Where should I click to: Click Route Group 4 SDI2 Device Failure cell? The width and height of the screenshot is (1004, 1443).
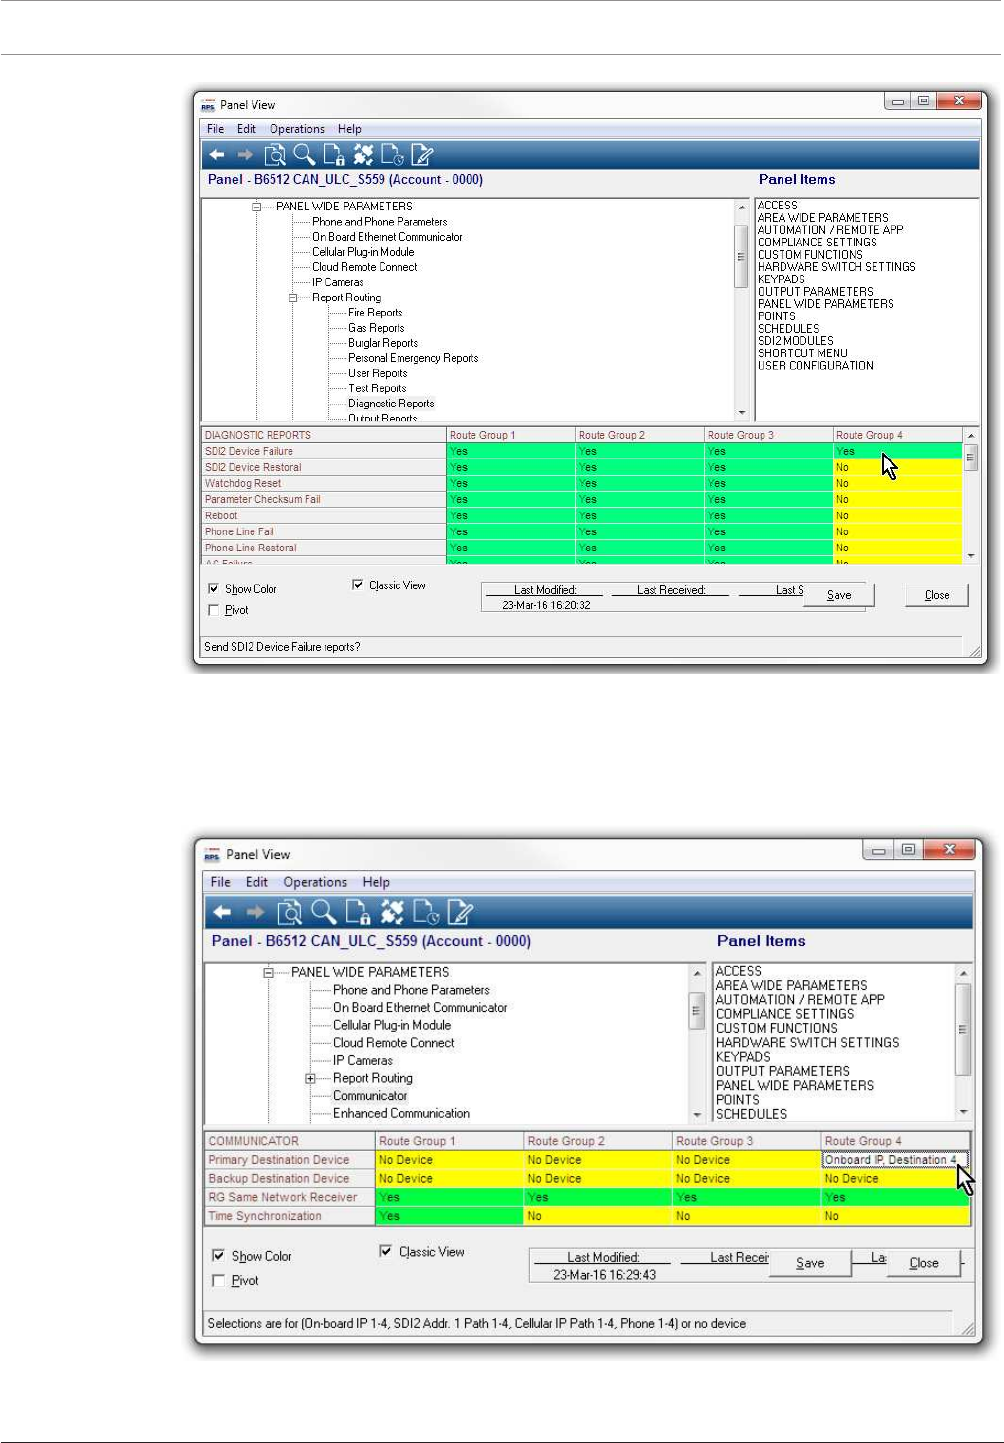point(898,452)
